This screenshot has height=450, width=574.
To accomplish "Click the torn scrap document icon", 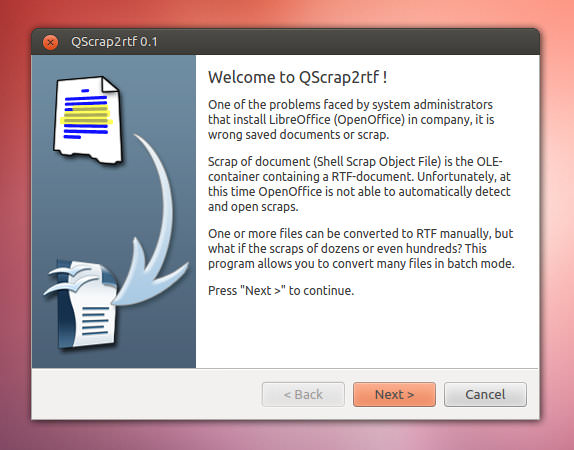I will pos(87,120).
